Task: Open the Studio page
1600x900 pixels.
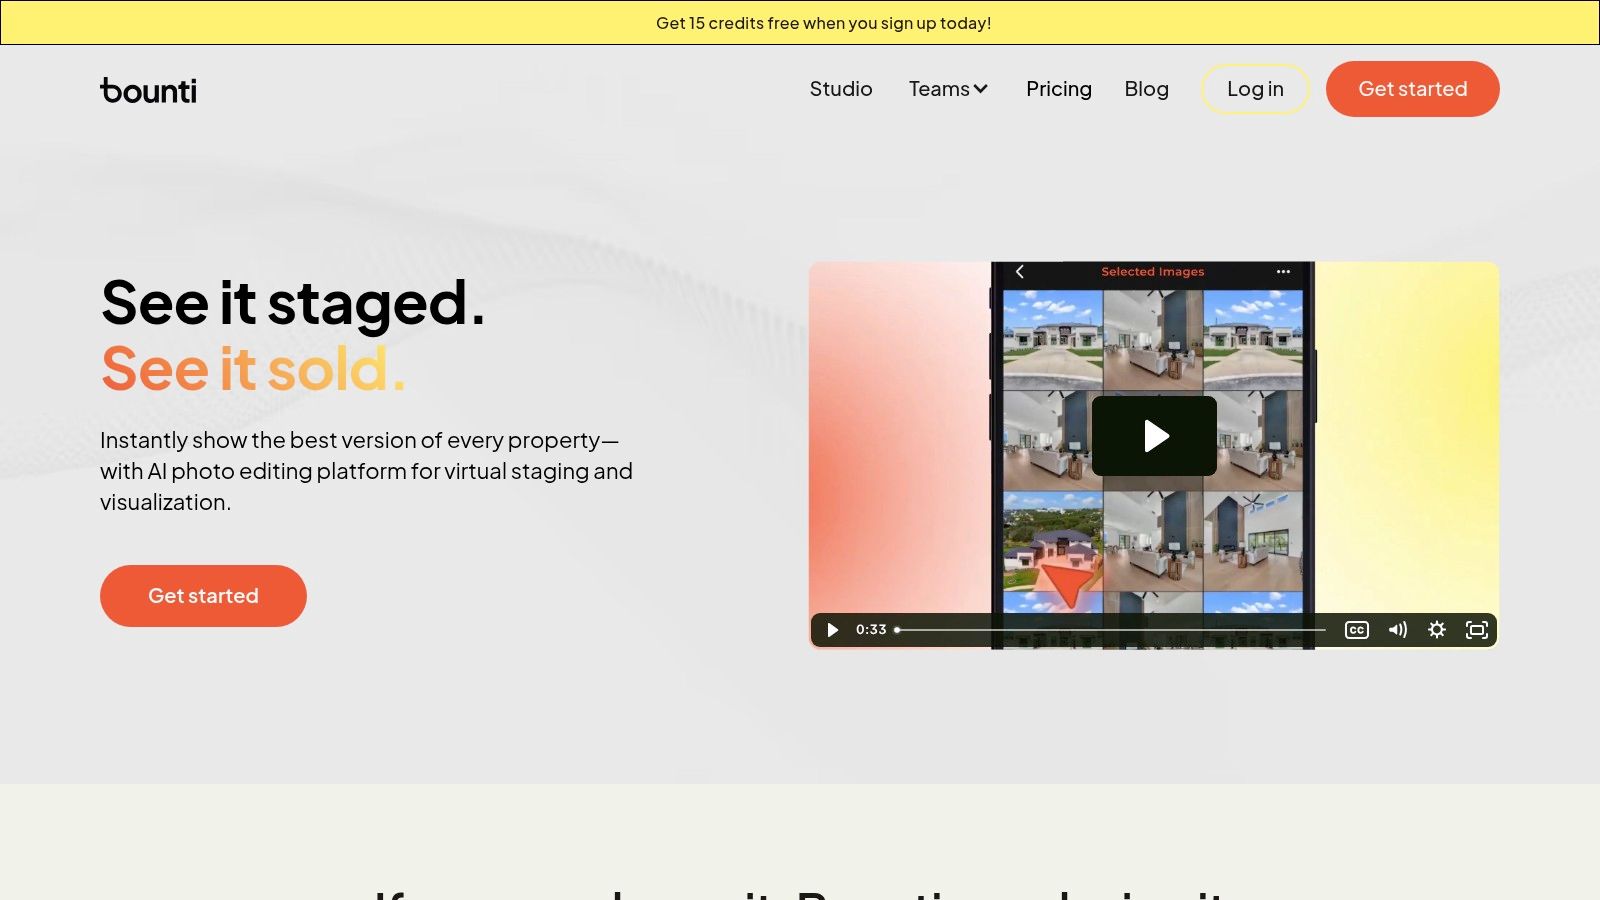Action: (x=841, y=89)
